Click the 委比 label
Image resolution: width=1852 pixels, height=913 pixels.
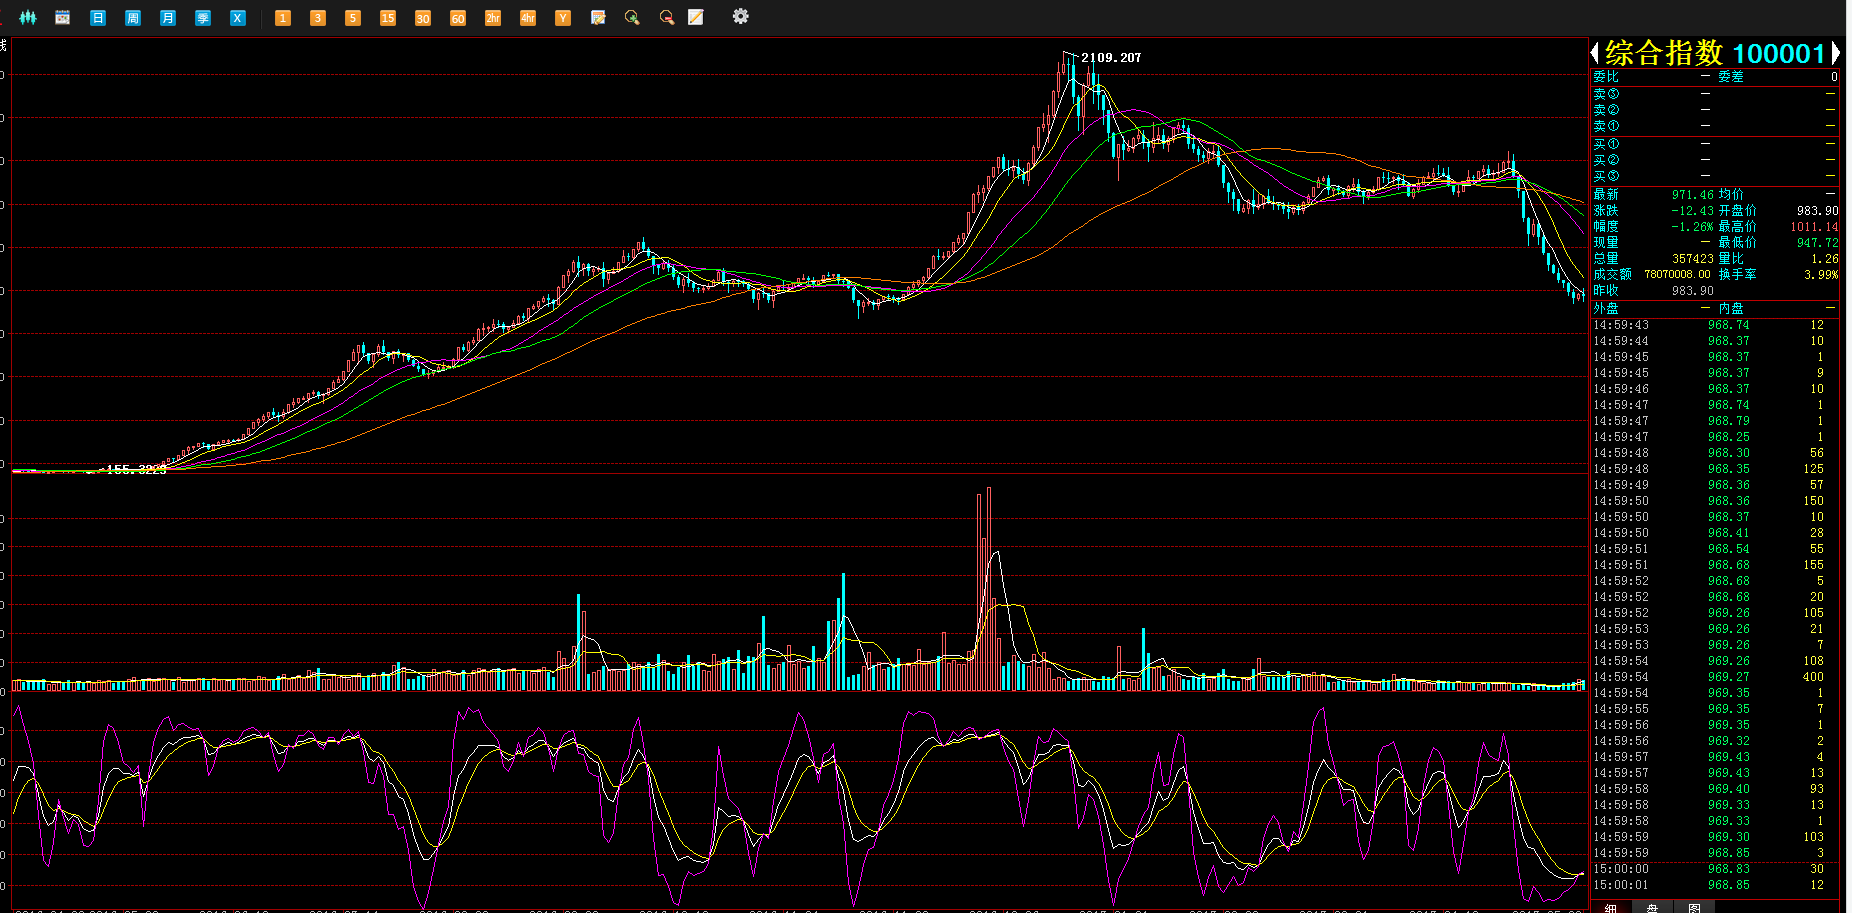pyautogui.click(x=1606, y=77)
